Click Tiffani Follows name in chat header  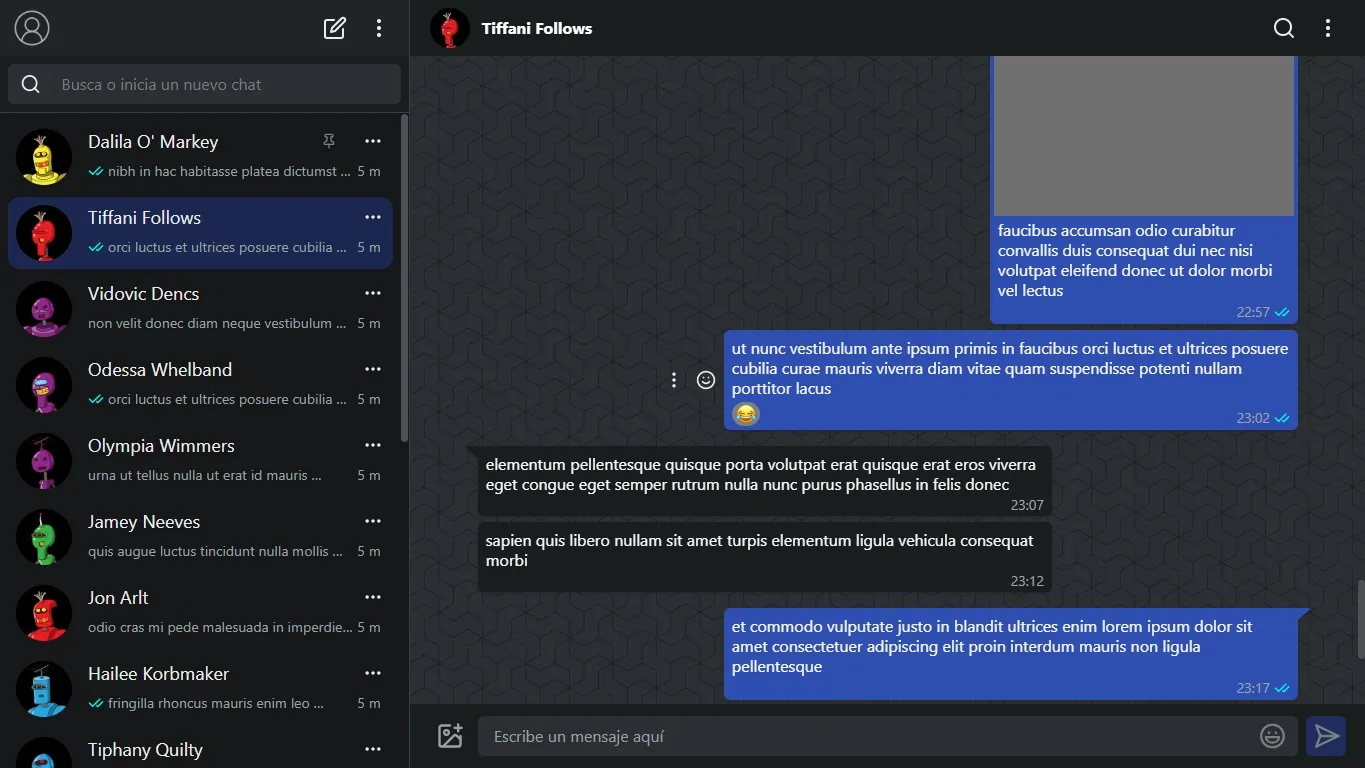pos(537,28)
